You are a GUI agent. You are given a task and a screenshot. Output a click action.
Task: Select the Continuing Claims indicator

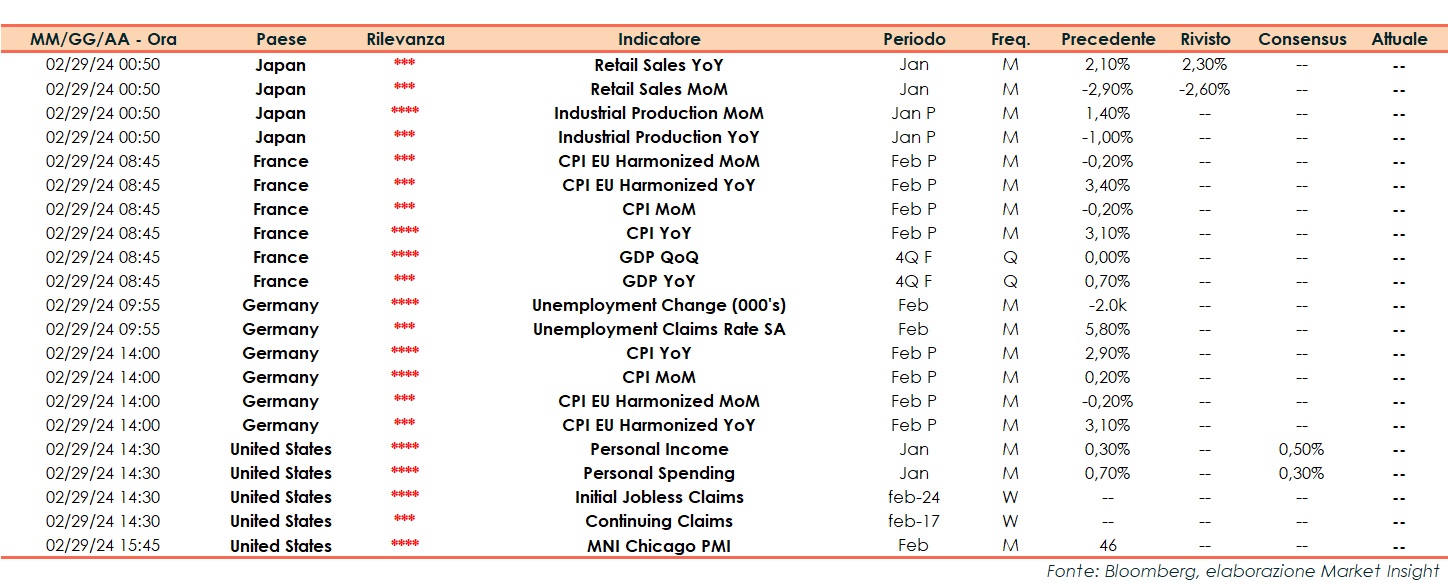coord(659,521)
